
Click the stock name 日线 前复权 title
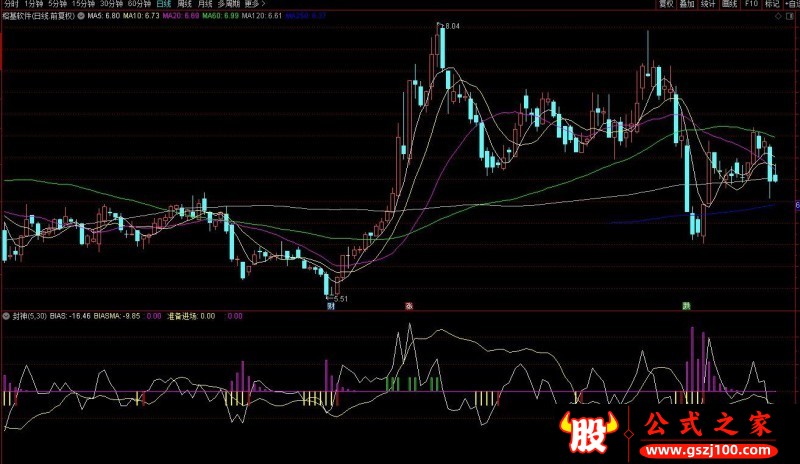39,16
